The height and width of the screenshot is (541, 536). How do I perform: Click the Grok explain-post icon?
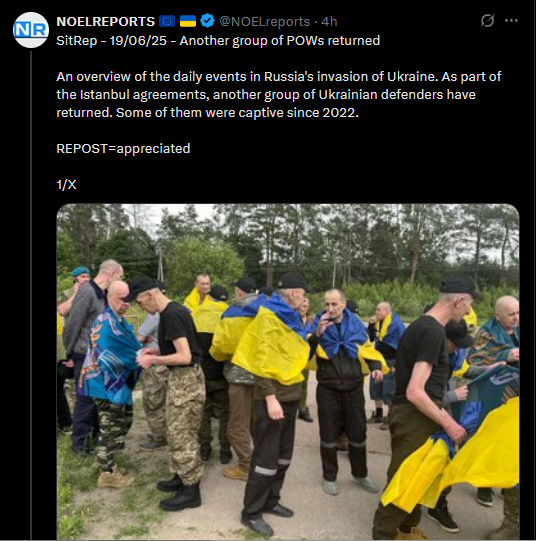[x=487, y=21]
